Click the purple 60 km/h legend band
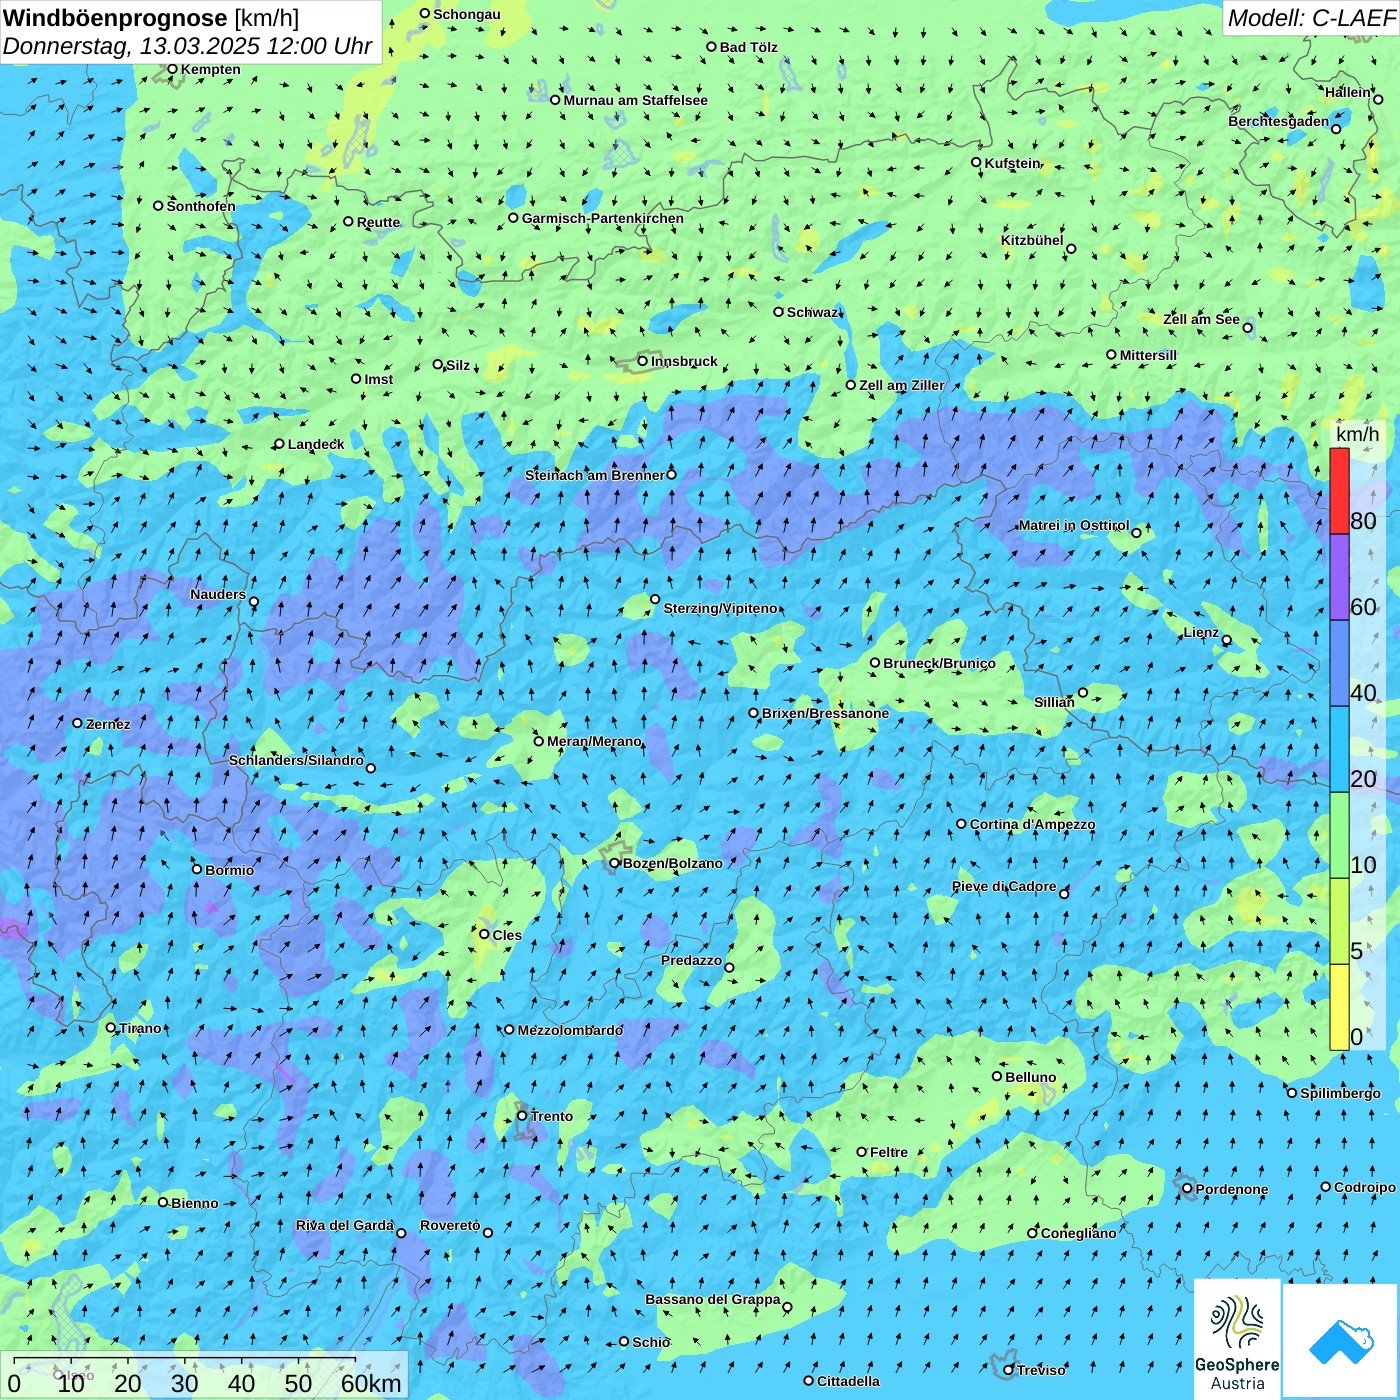Image resolution: width=1400 pixels, height=1400 pixels. pyautogui.click(x=1339, y=577)
